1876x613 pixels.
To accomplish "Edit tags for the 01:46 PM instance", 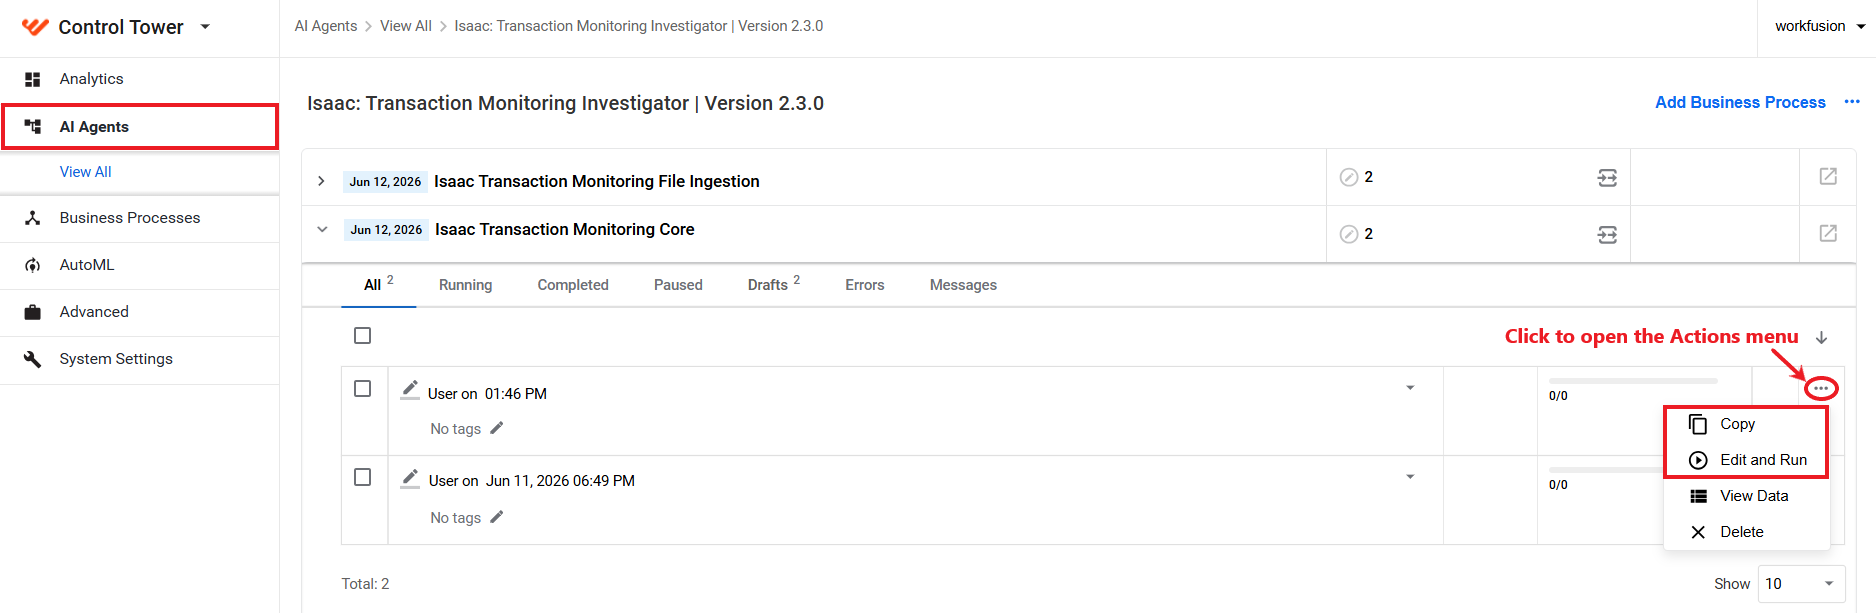I will 497,428.
